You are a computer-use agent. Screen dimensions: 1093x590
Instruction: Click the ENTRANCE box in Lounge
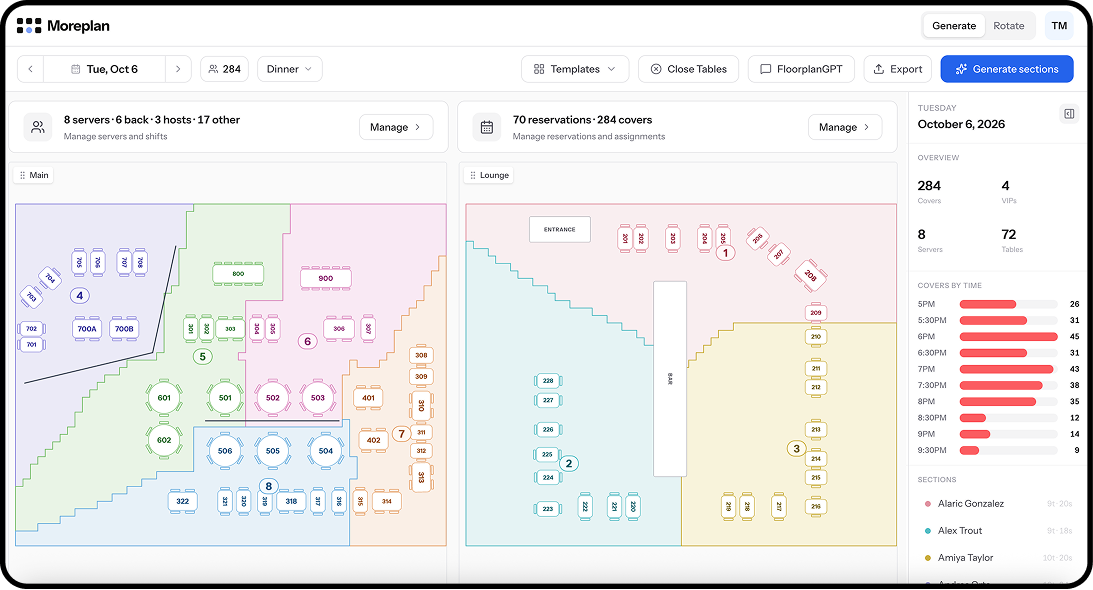tap(560, 229)
